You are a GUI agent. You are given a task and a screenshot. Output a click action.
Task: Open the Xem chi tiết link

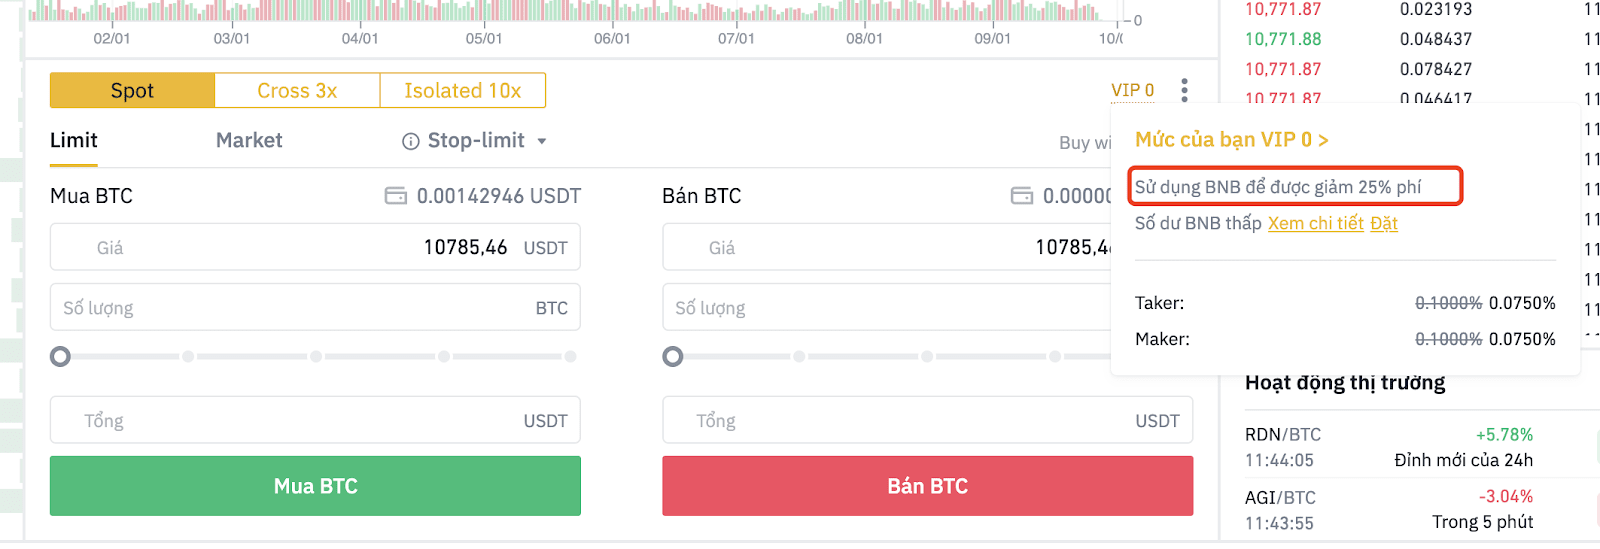(1315, 223)
